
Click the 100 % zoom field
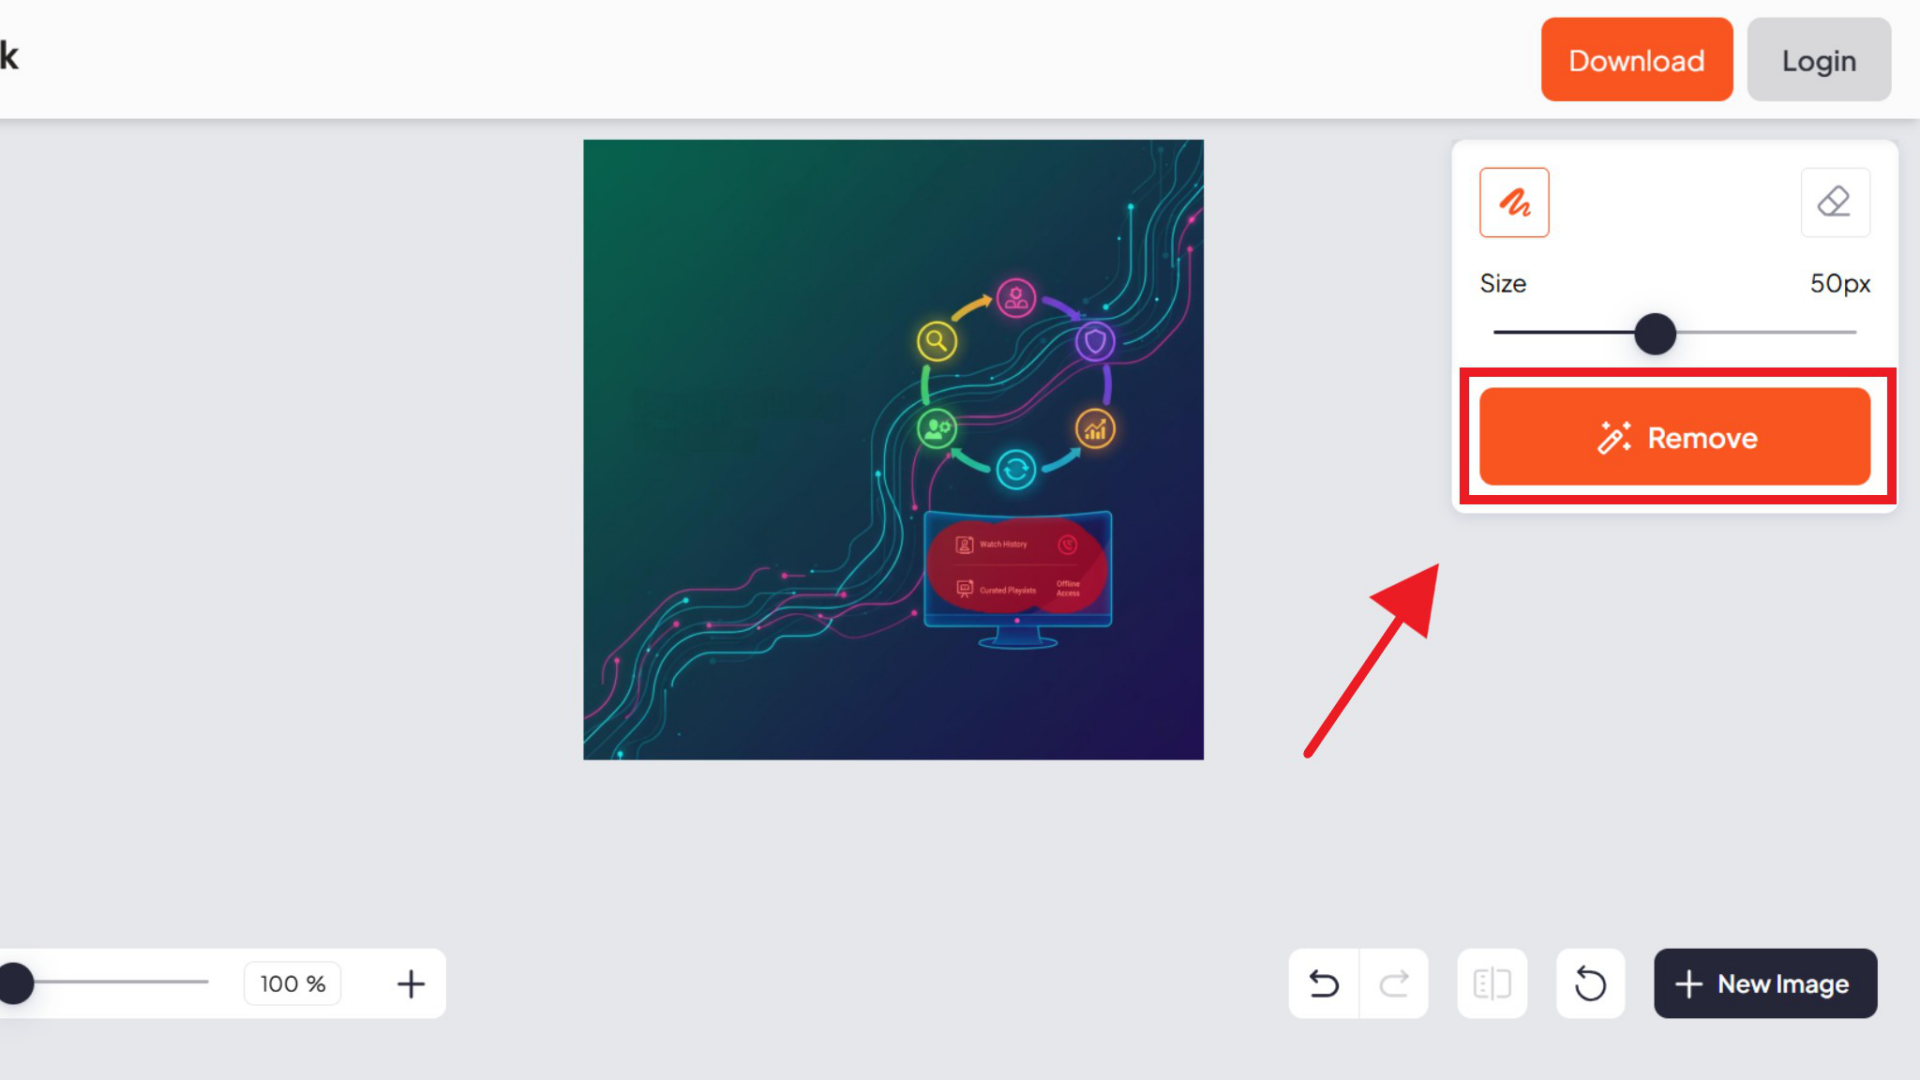tap(293, 984)
